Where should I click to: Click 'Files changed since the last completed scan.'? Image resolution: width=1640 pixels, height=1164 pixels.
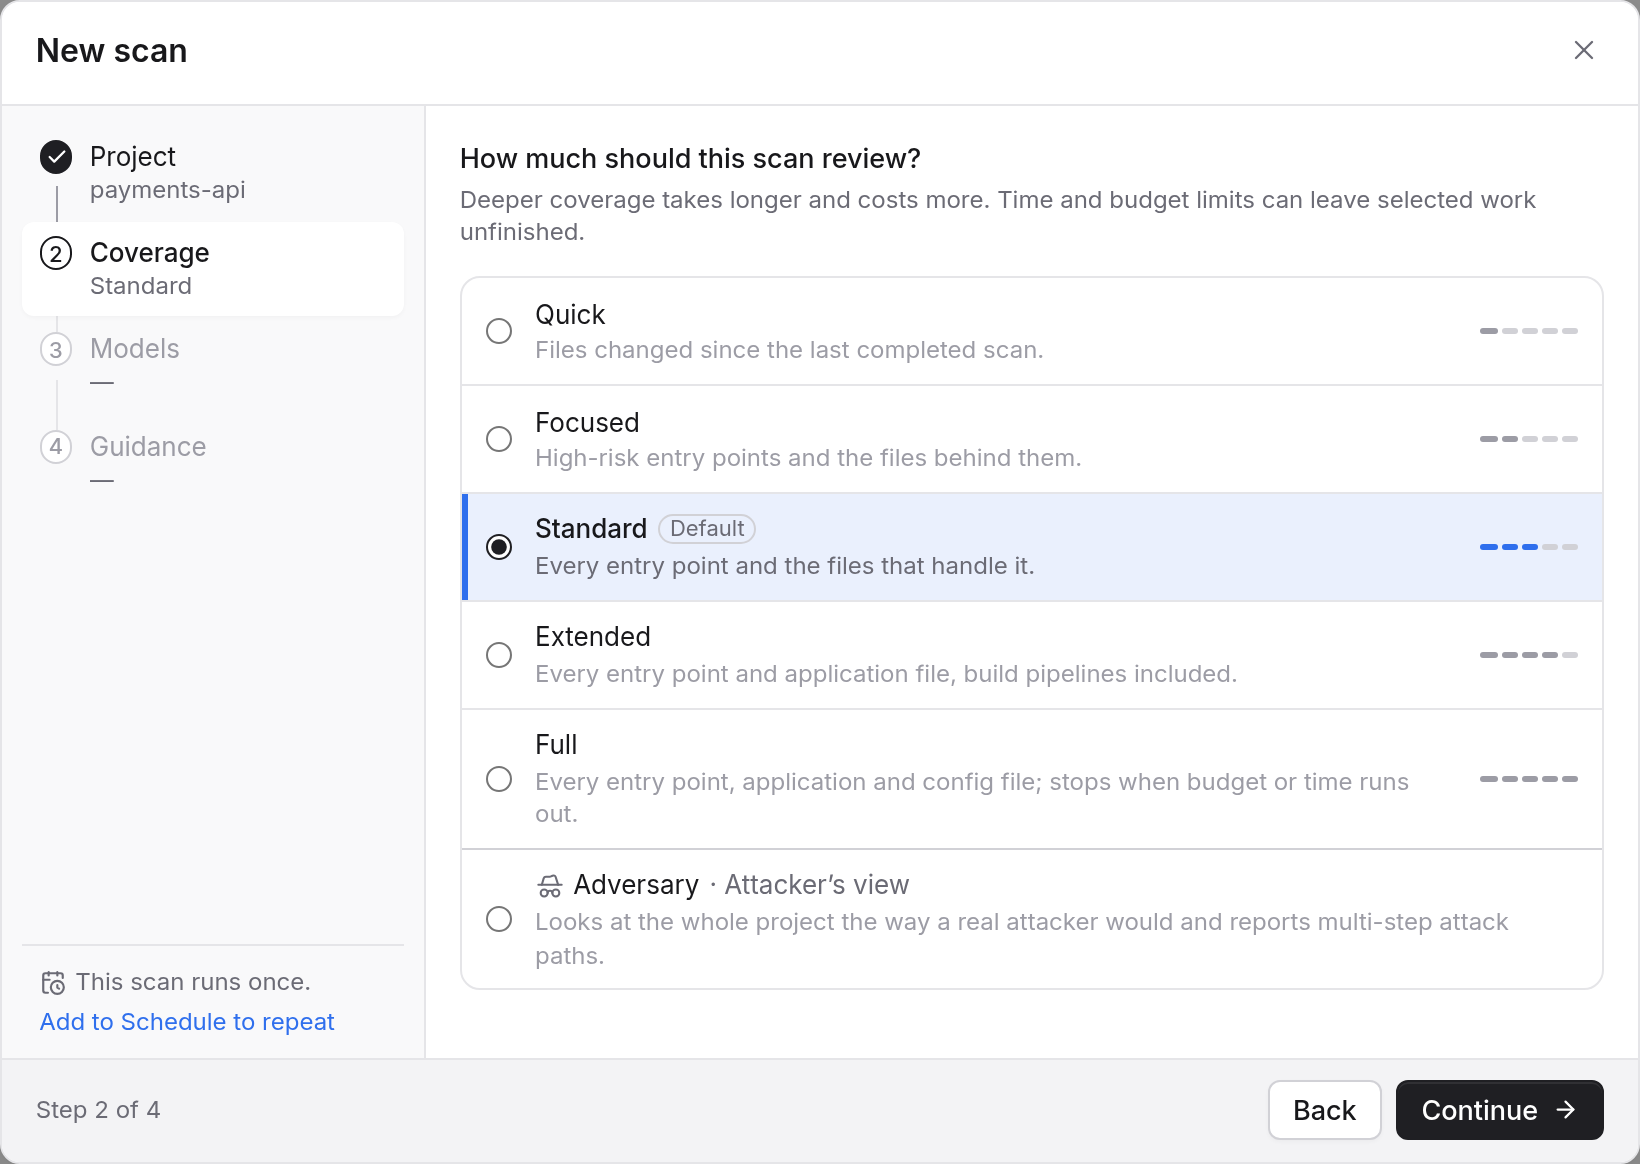pyautogui.click(x=789, y=350)
